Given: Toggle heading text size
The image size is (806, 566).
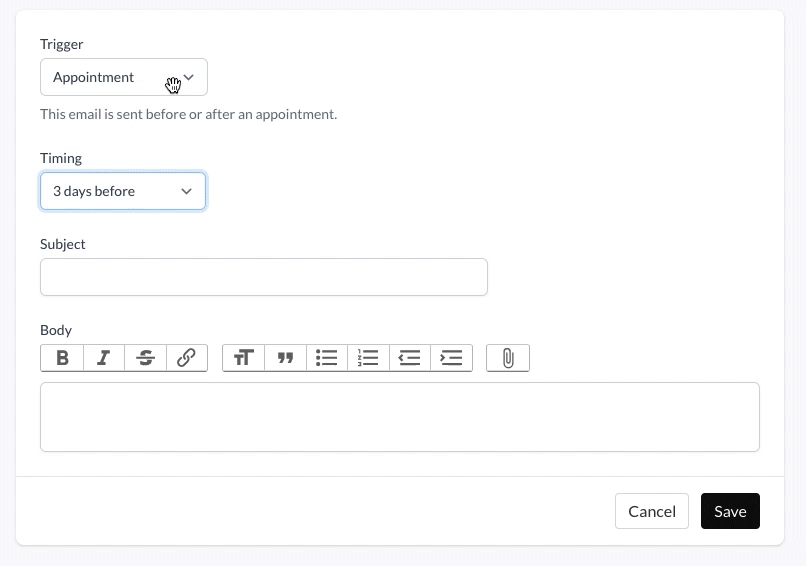Looking at the screenshot, I should (243, 358).
